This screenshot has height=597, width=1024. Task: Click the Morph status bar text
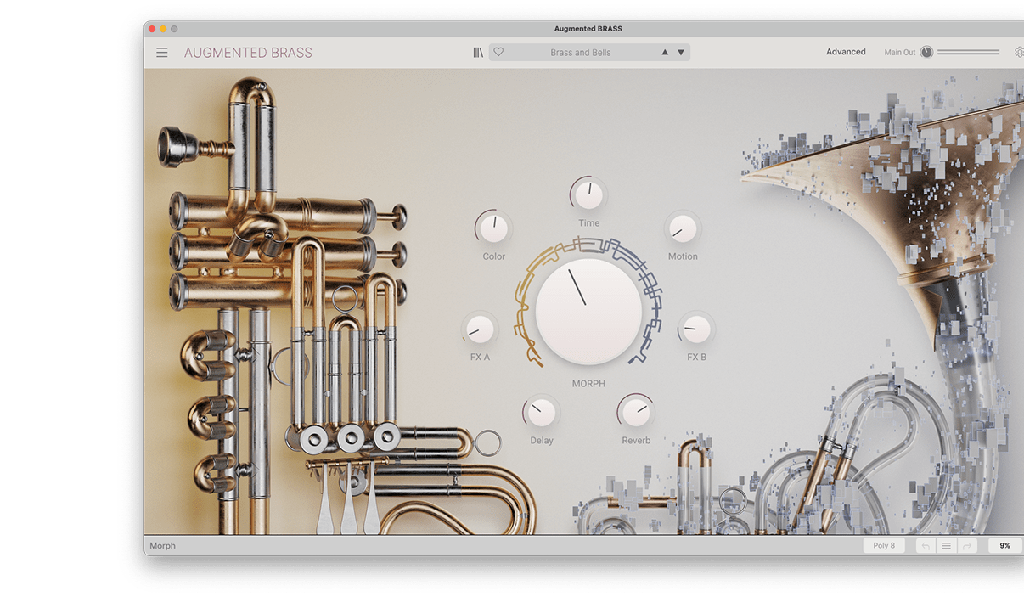[163, 546]
